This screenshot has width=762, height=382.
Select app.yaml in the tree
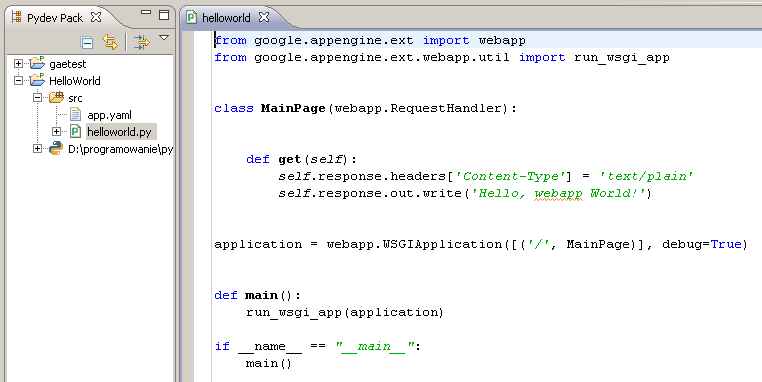(109, 115)
